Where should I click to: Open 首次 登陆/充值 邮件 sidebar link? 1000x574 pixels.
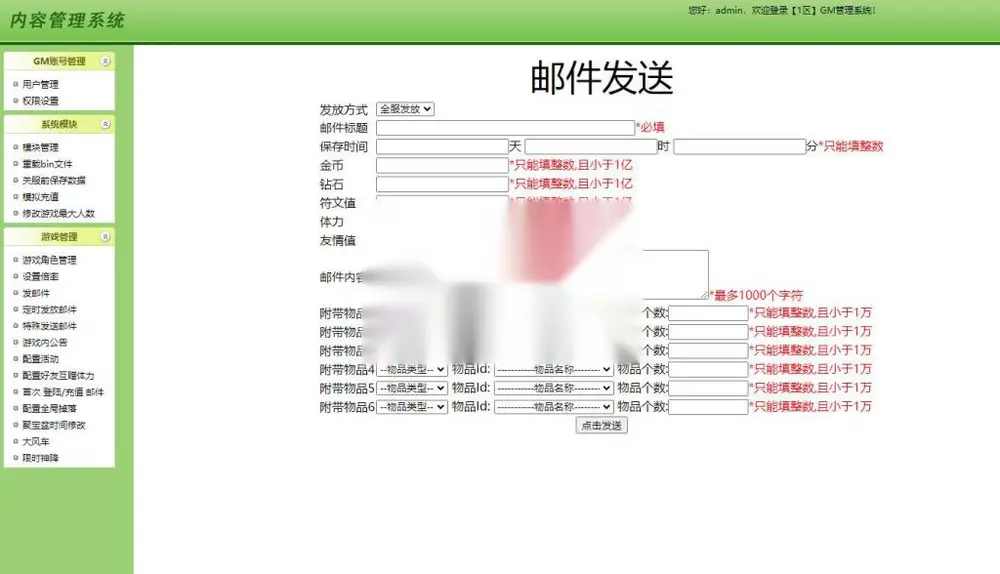coord(62,392)
